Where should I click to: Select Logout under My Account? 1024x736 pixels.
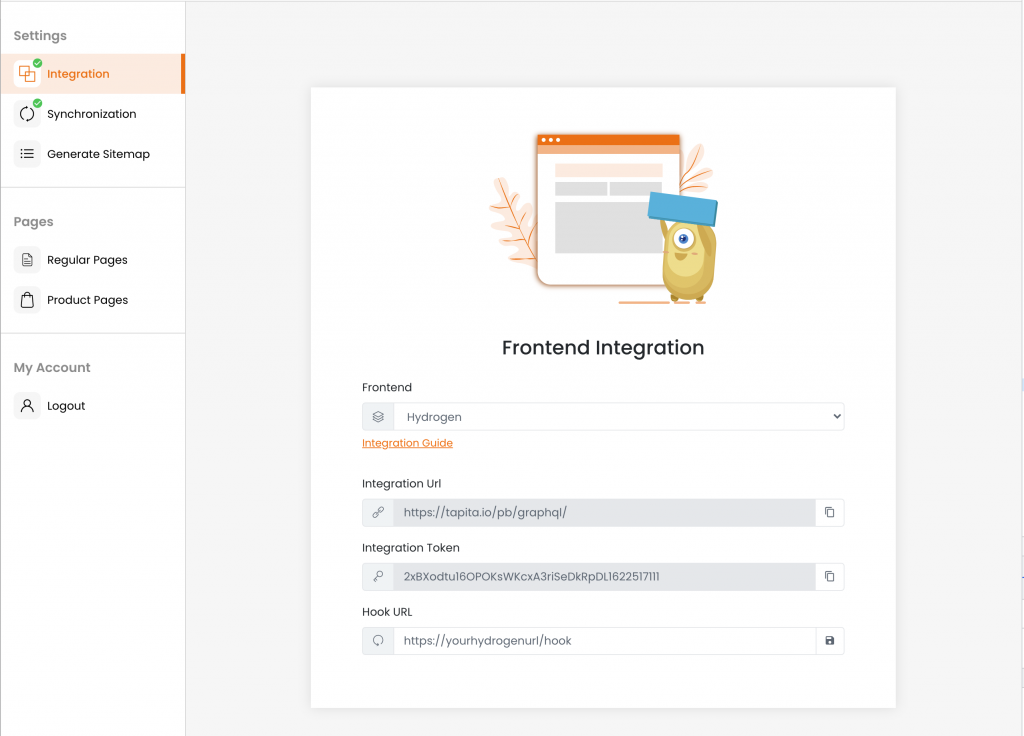[x=92, y=406]
